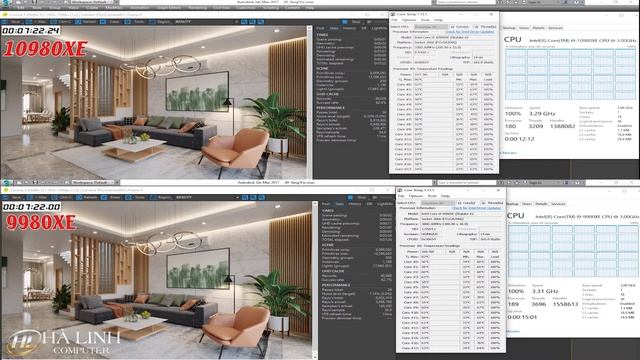This screenshot has height=360, width=640.
Task: Click Refresh in the 9980XE Corona frame buffer
Action: 87,197
